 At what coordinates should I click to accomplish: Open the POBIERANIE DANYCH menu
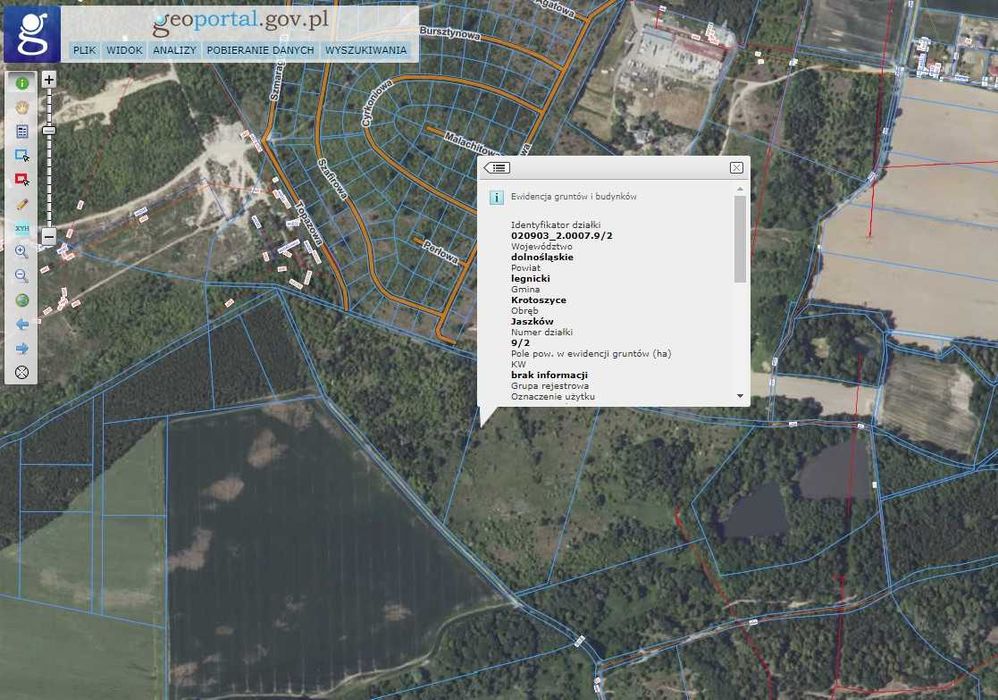pyautogui.click(x=260, y=50)
